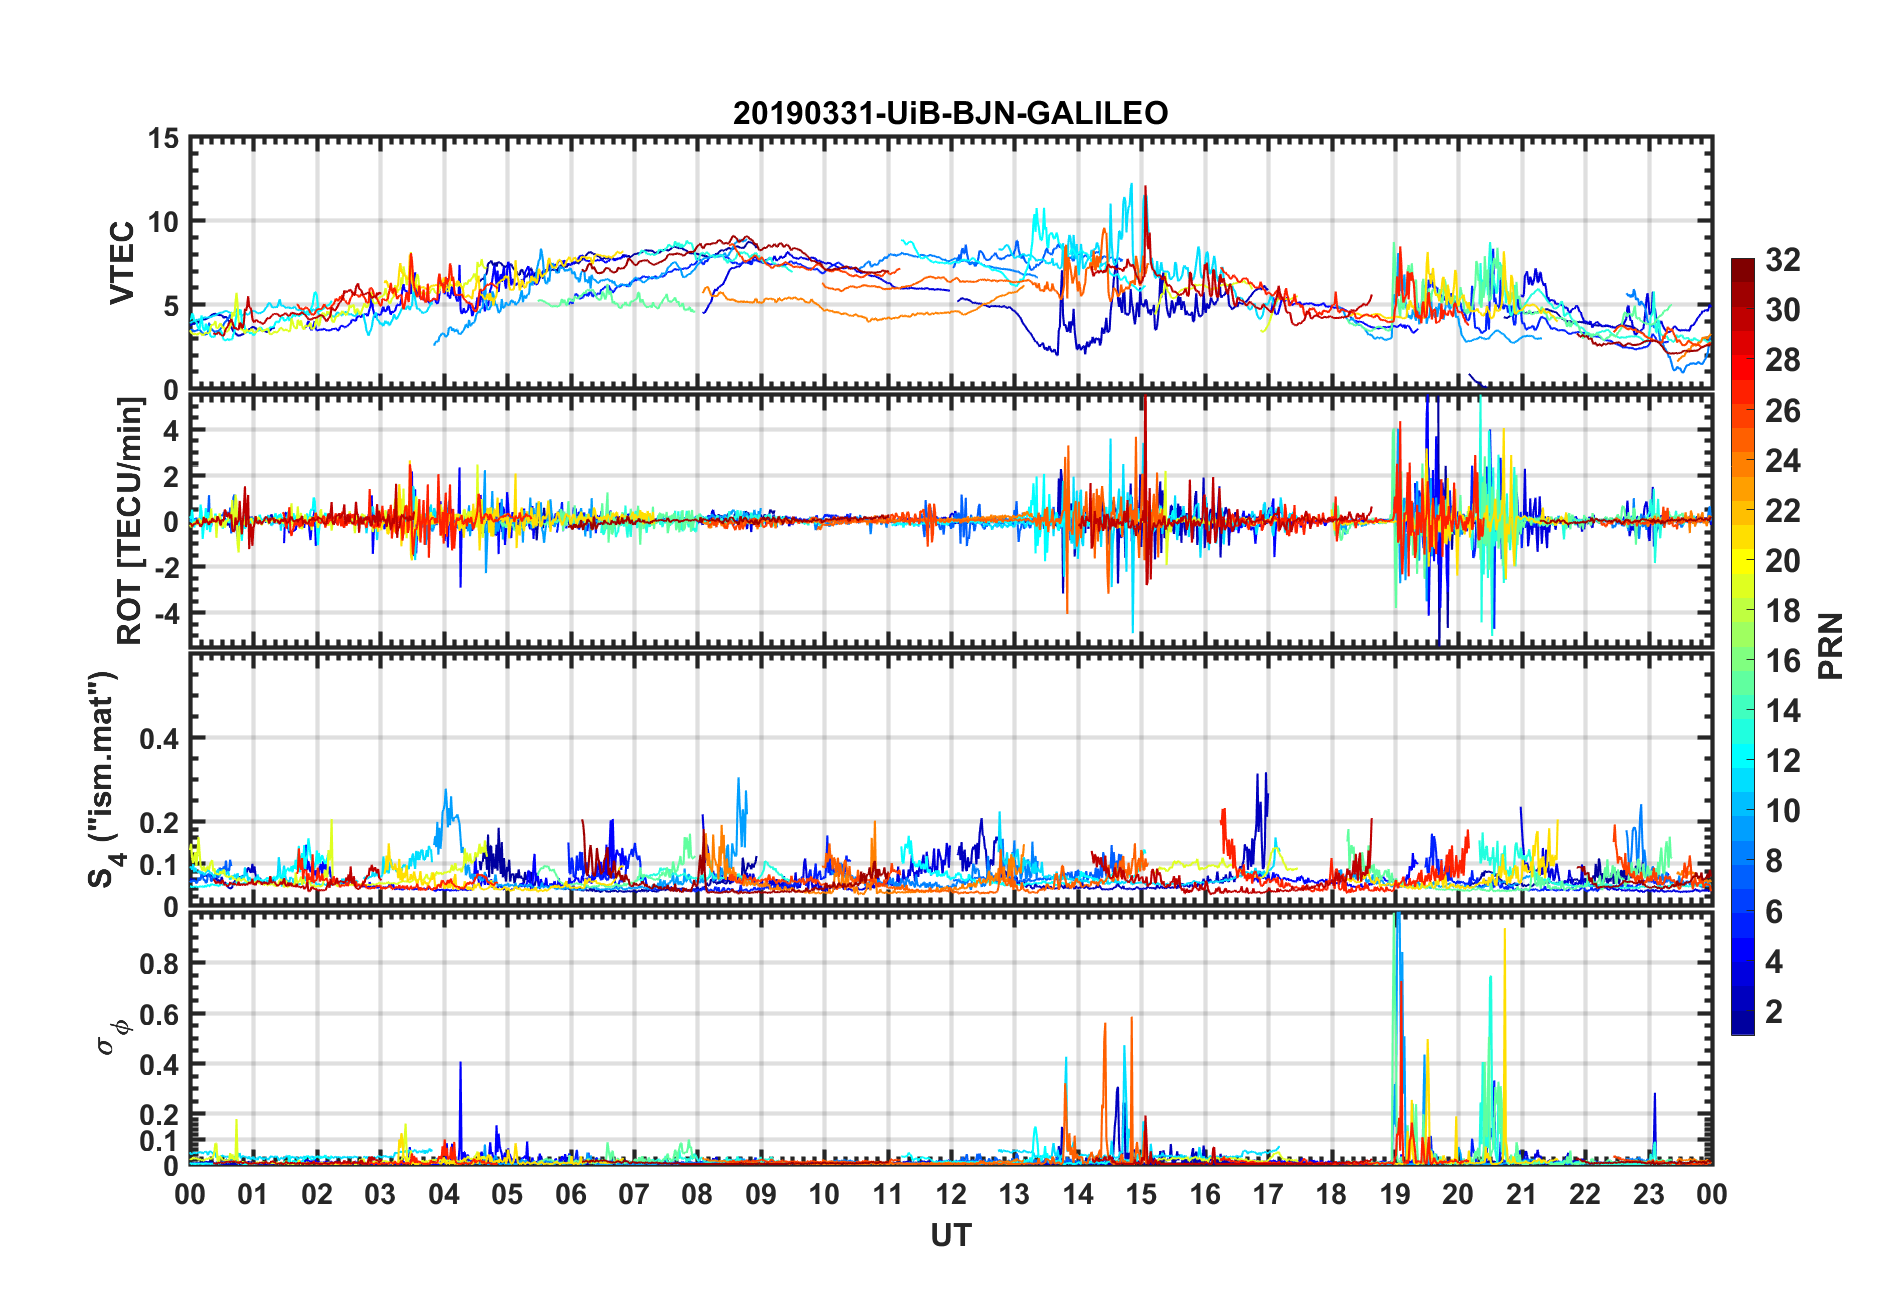The width and height of the screenshot is (1902, 1292).
Task: Click the UT x-axis label
Action: click(950, 1236)
